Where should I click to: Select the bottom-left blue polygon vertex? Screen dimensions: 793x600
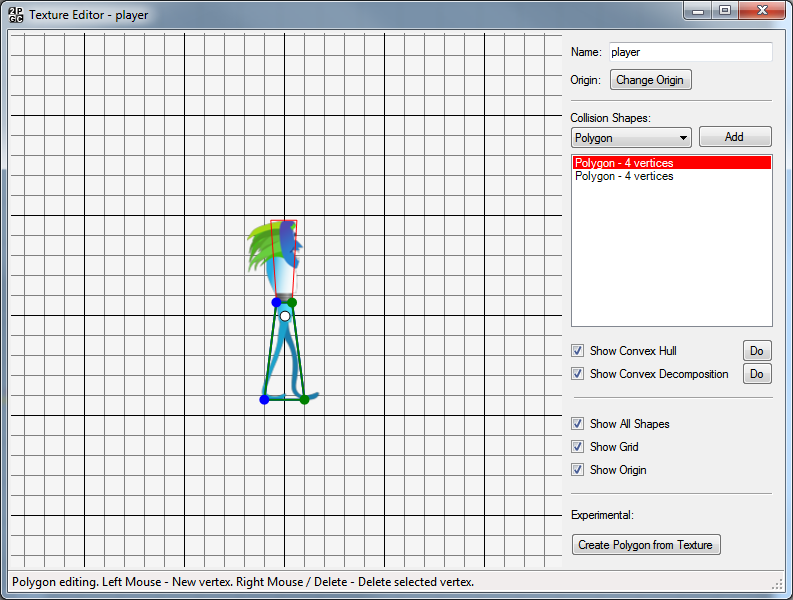[x=264, y=400]
